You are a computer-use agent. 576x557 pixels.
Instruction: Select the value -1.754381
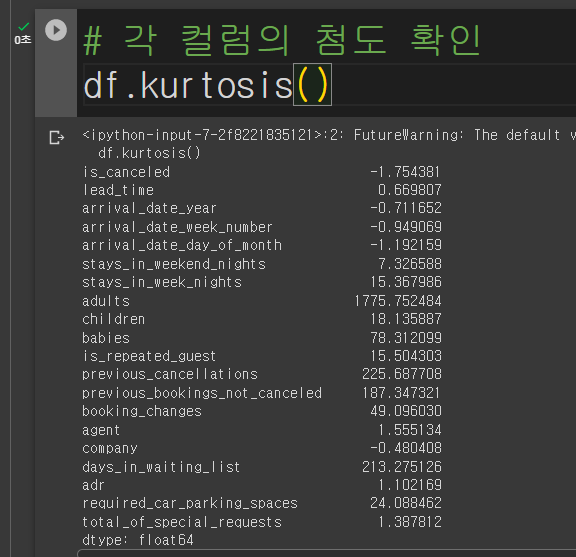405,172
